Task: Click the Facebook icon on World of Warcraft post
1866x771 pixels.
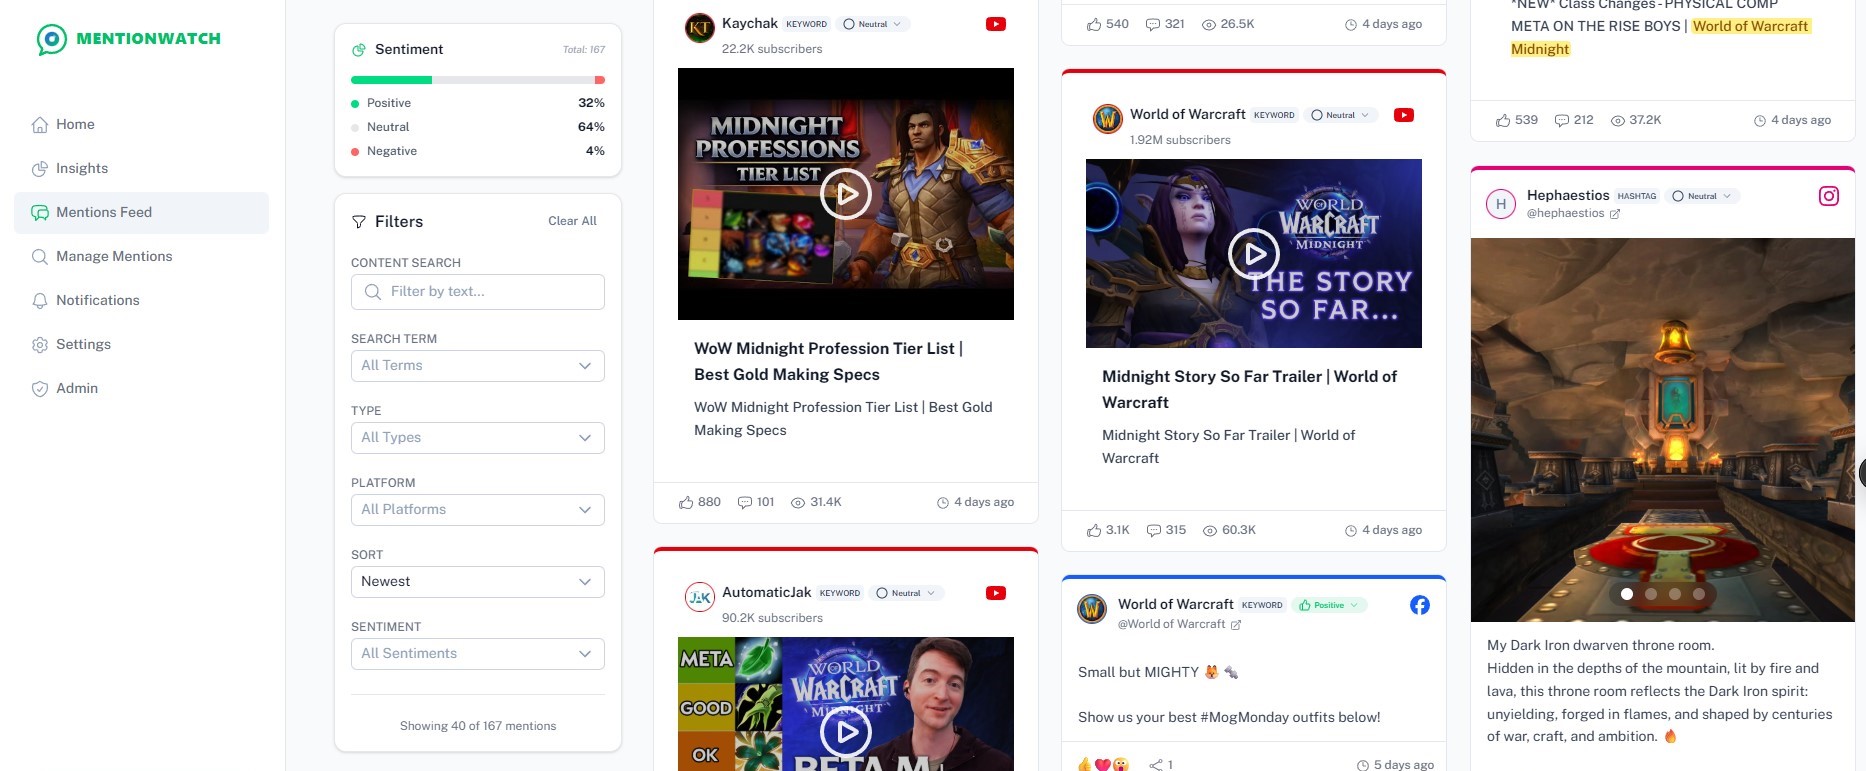Action: 1419,605
